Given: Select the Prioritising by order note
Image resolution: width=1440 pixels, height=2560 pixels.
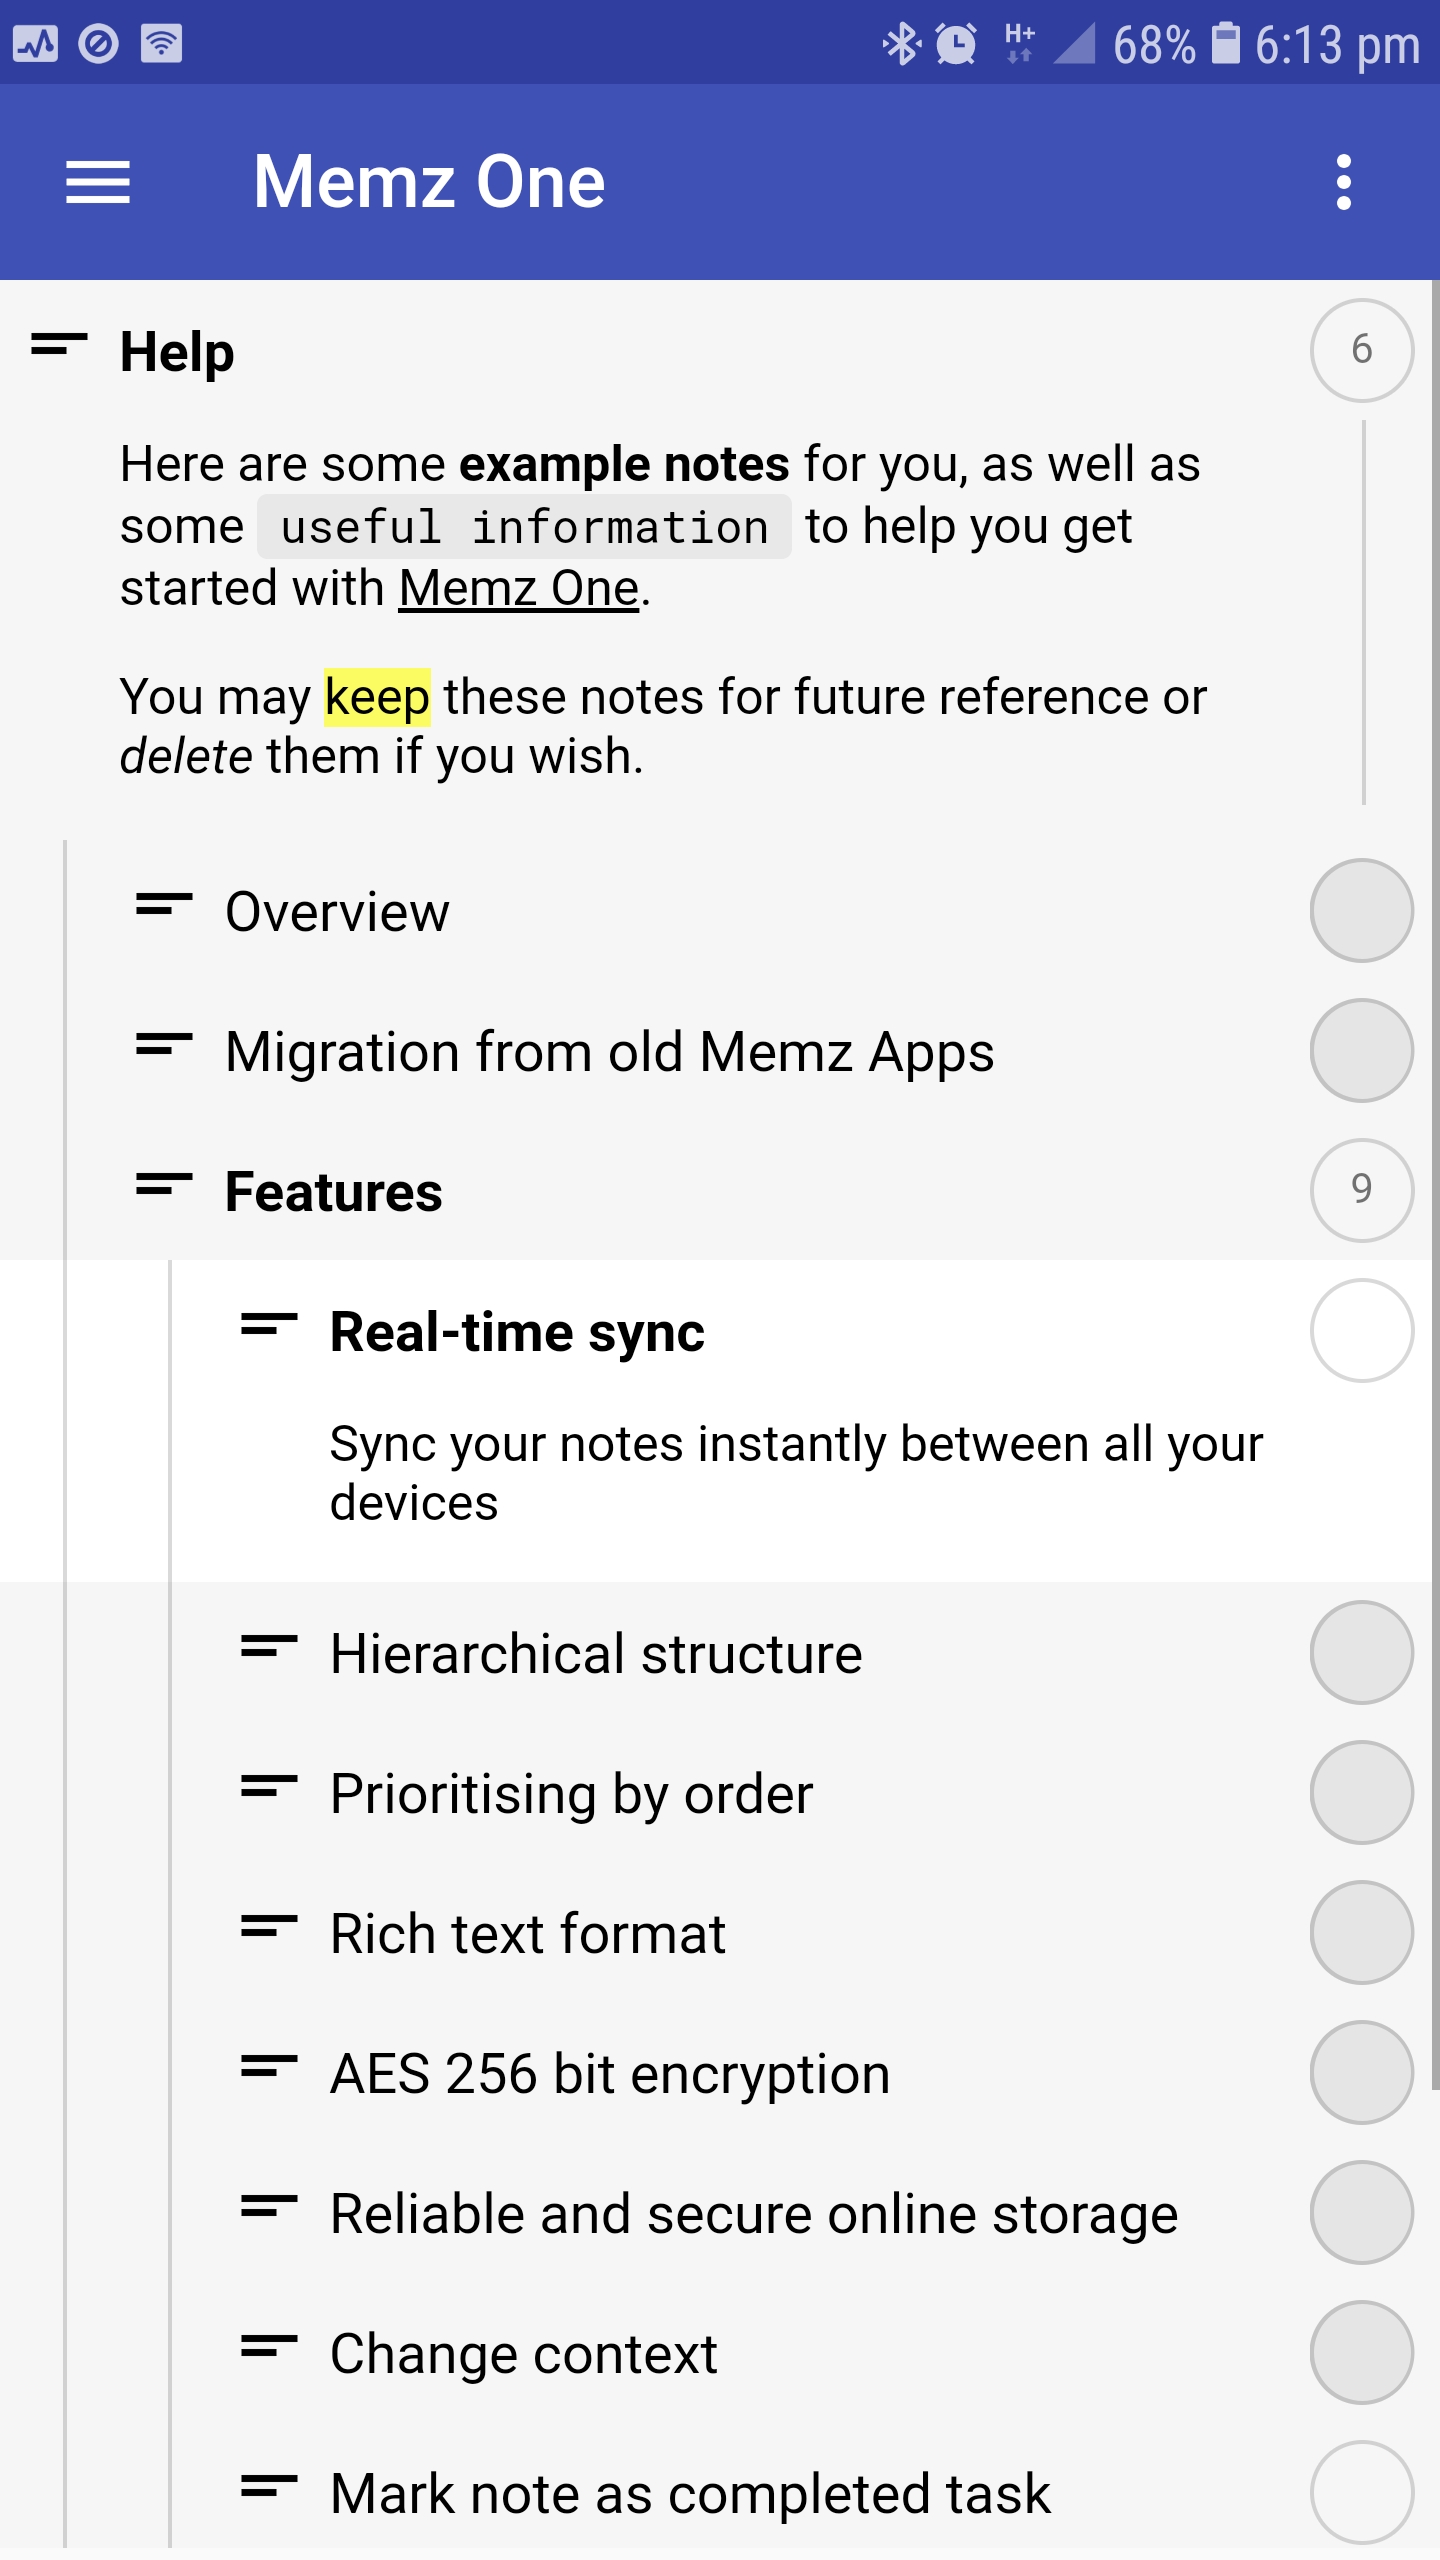Looking at the screenshot, I should 571,1794.
